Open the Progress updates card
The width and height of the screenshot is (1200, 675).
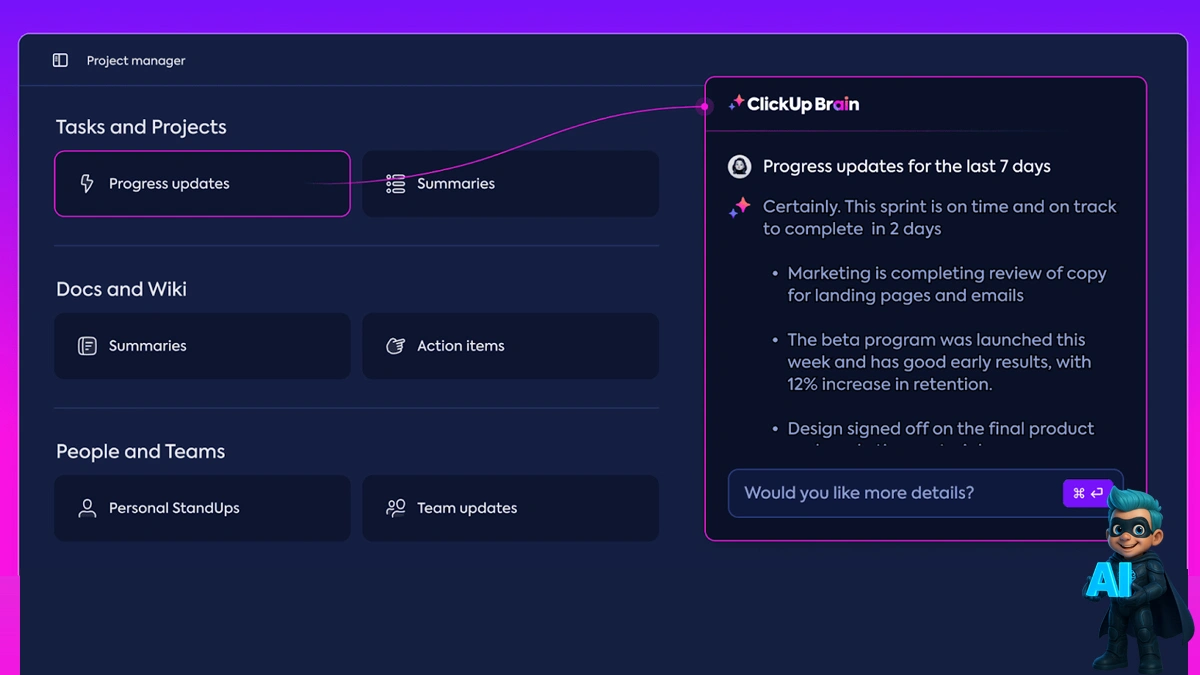point(202,184)
